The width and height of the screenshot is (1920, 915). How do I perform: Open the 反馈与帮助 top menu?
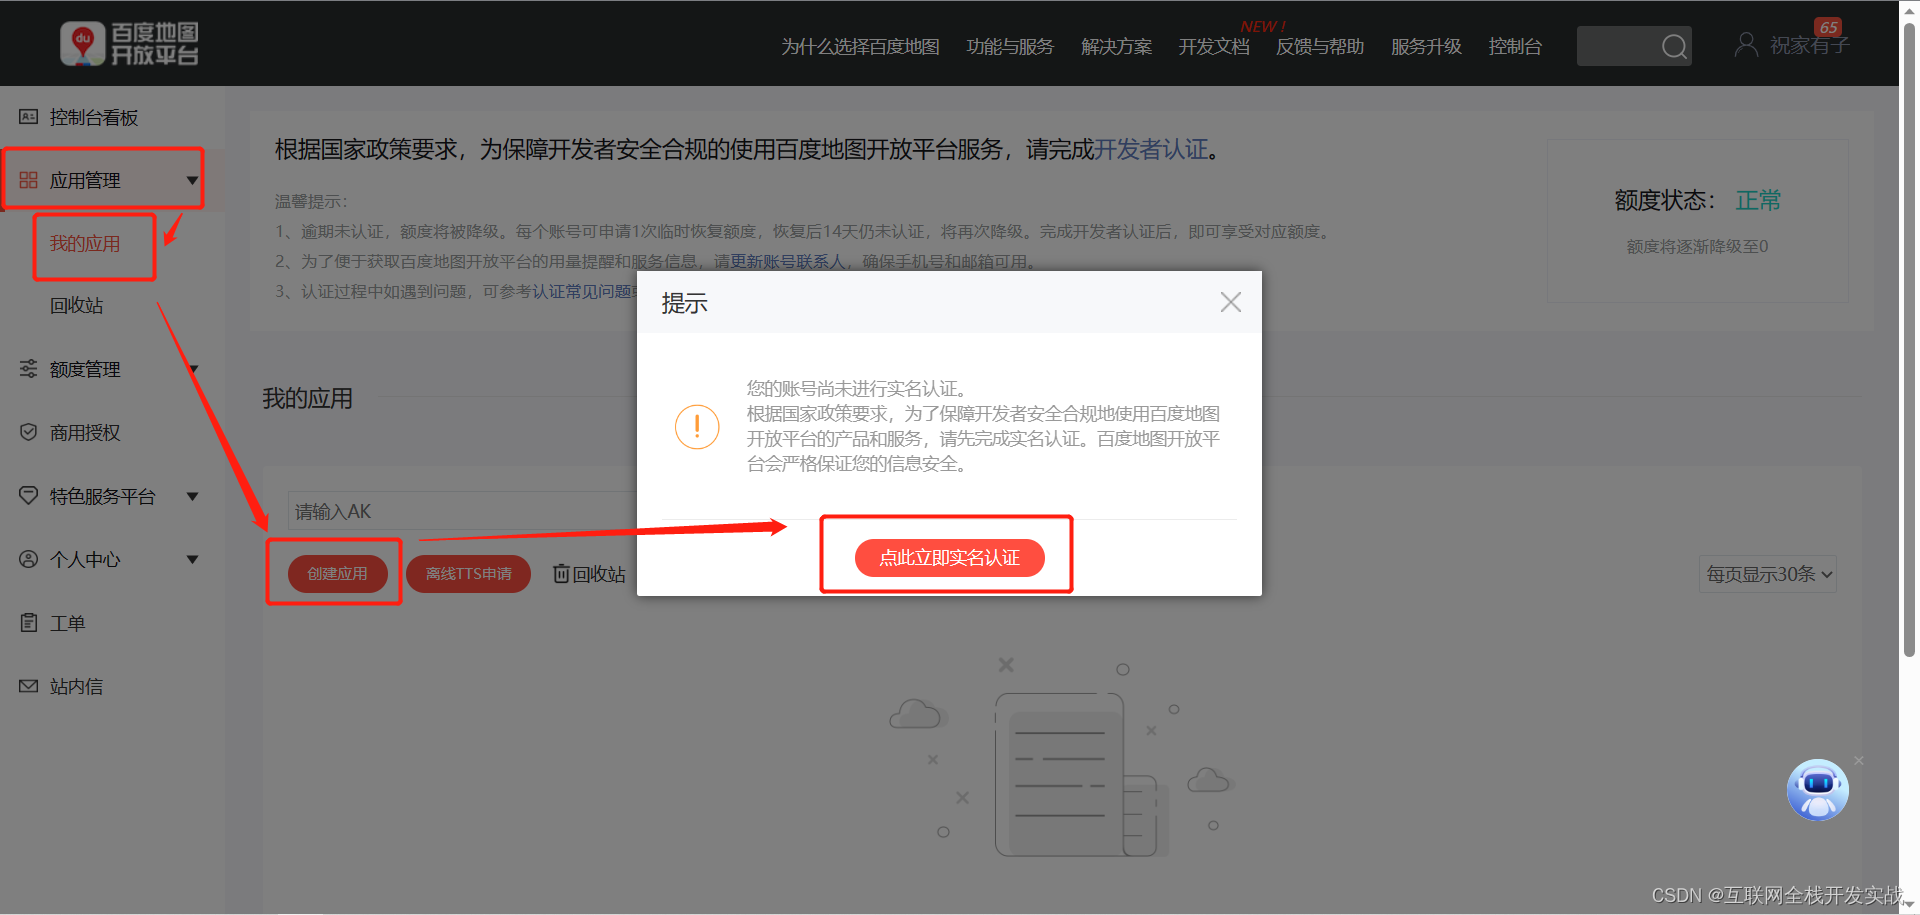(x=1320, y=46)
